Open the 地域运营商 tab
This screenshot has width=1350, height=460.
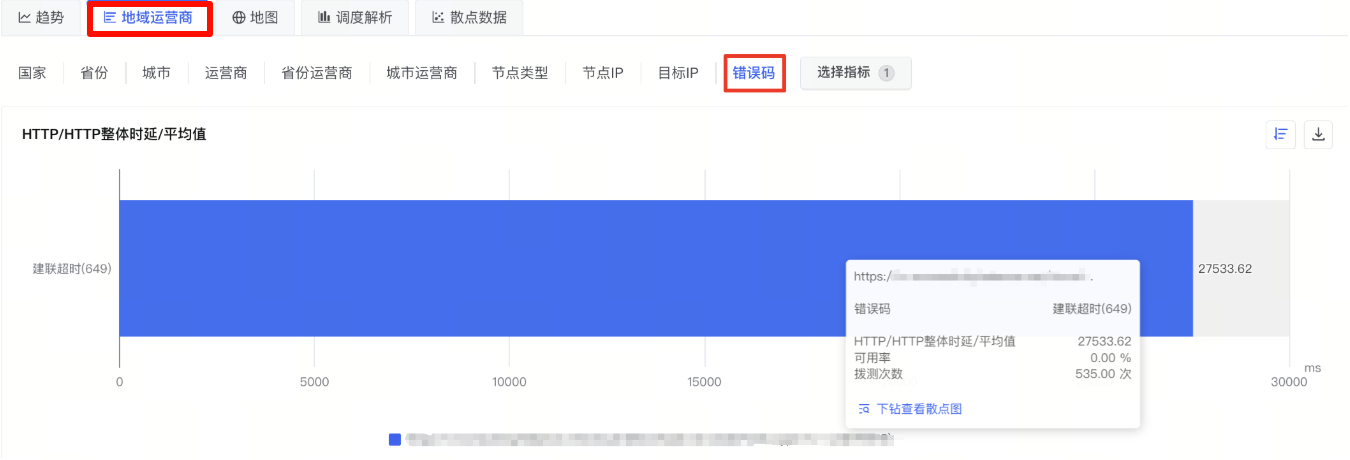(x=148, y=17)
